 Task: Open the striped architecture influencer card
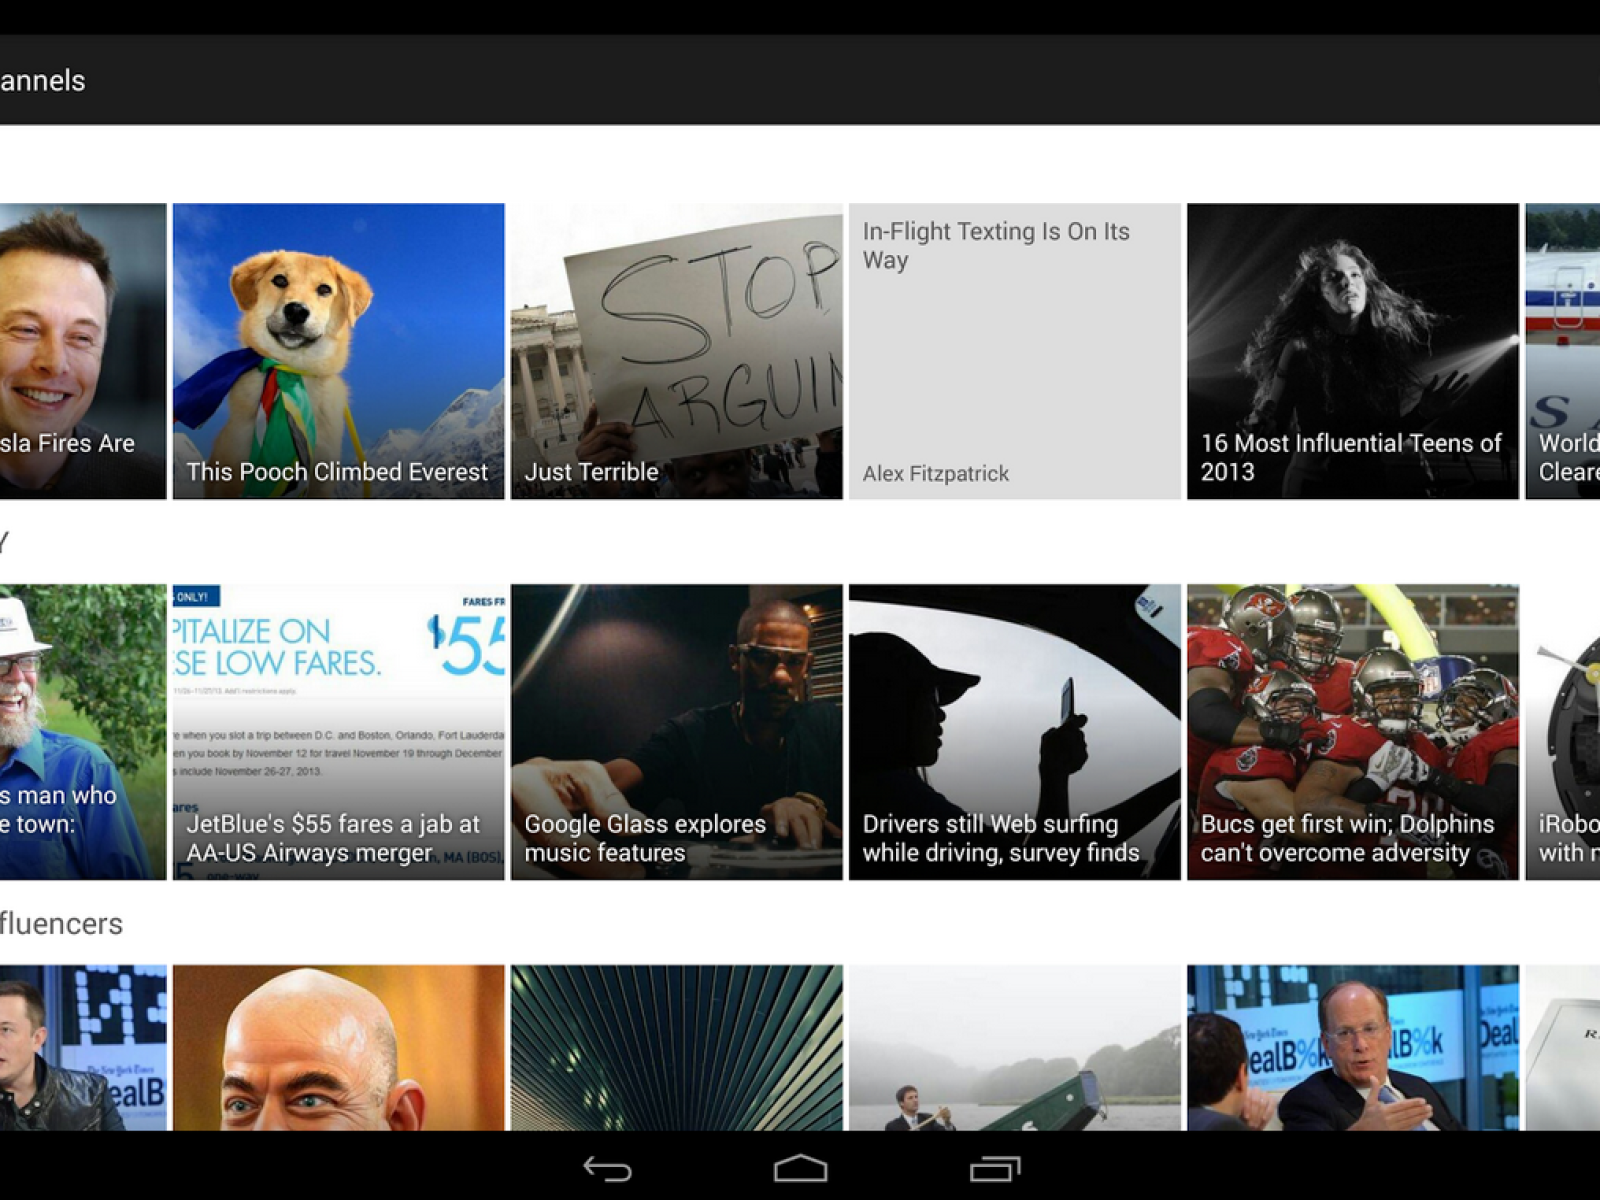[x=676, y=1047]
